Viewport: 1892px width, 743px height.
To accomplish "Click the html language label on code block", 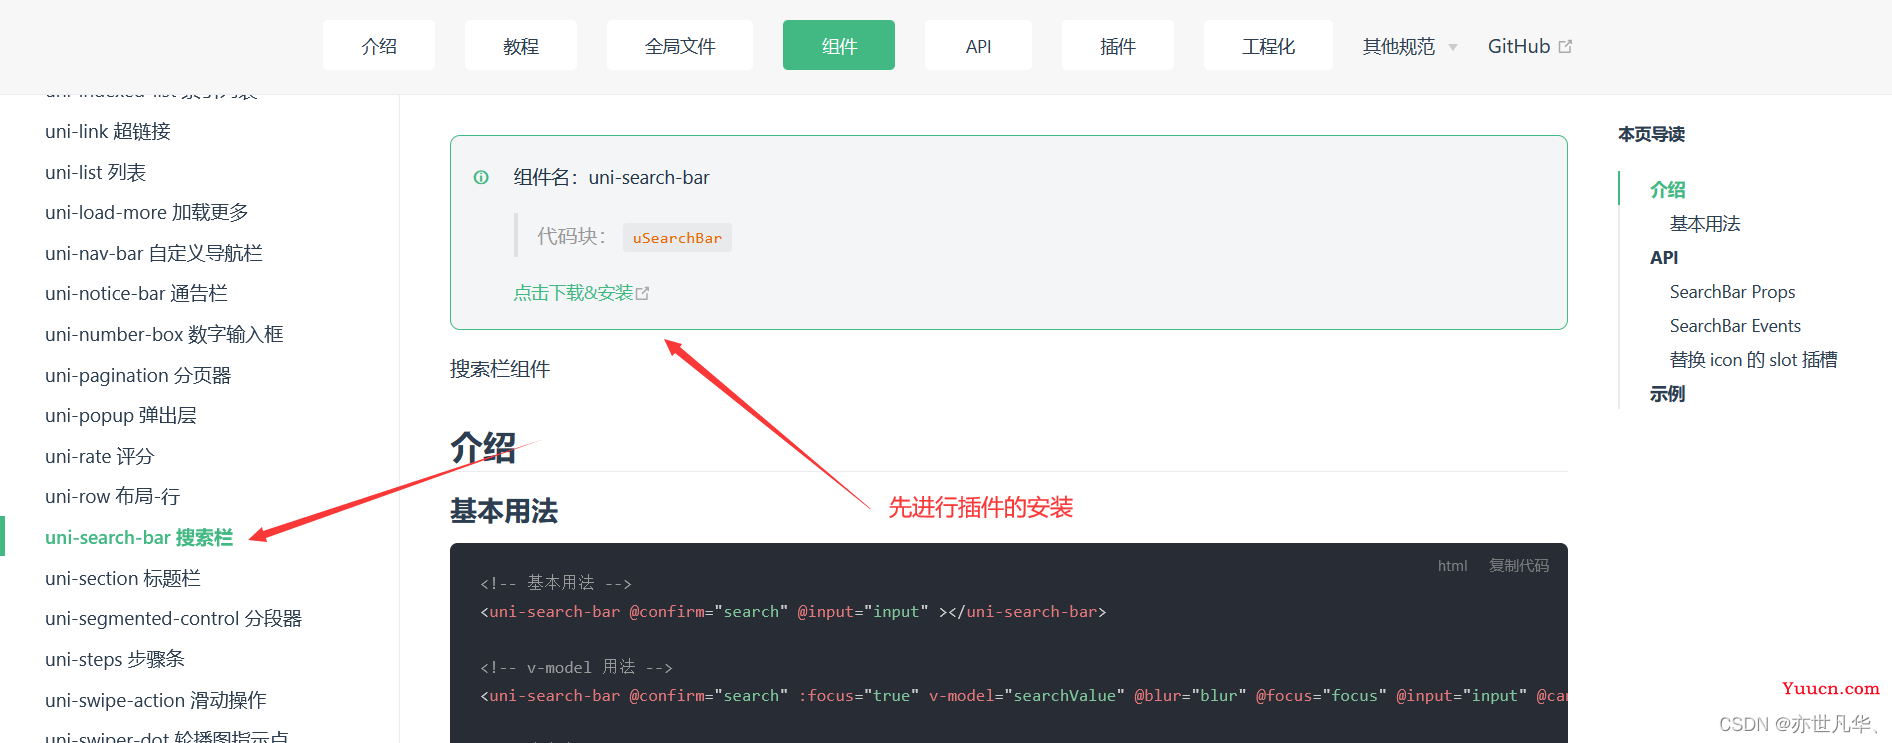I will coord(1452,565).
